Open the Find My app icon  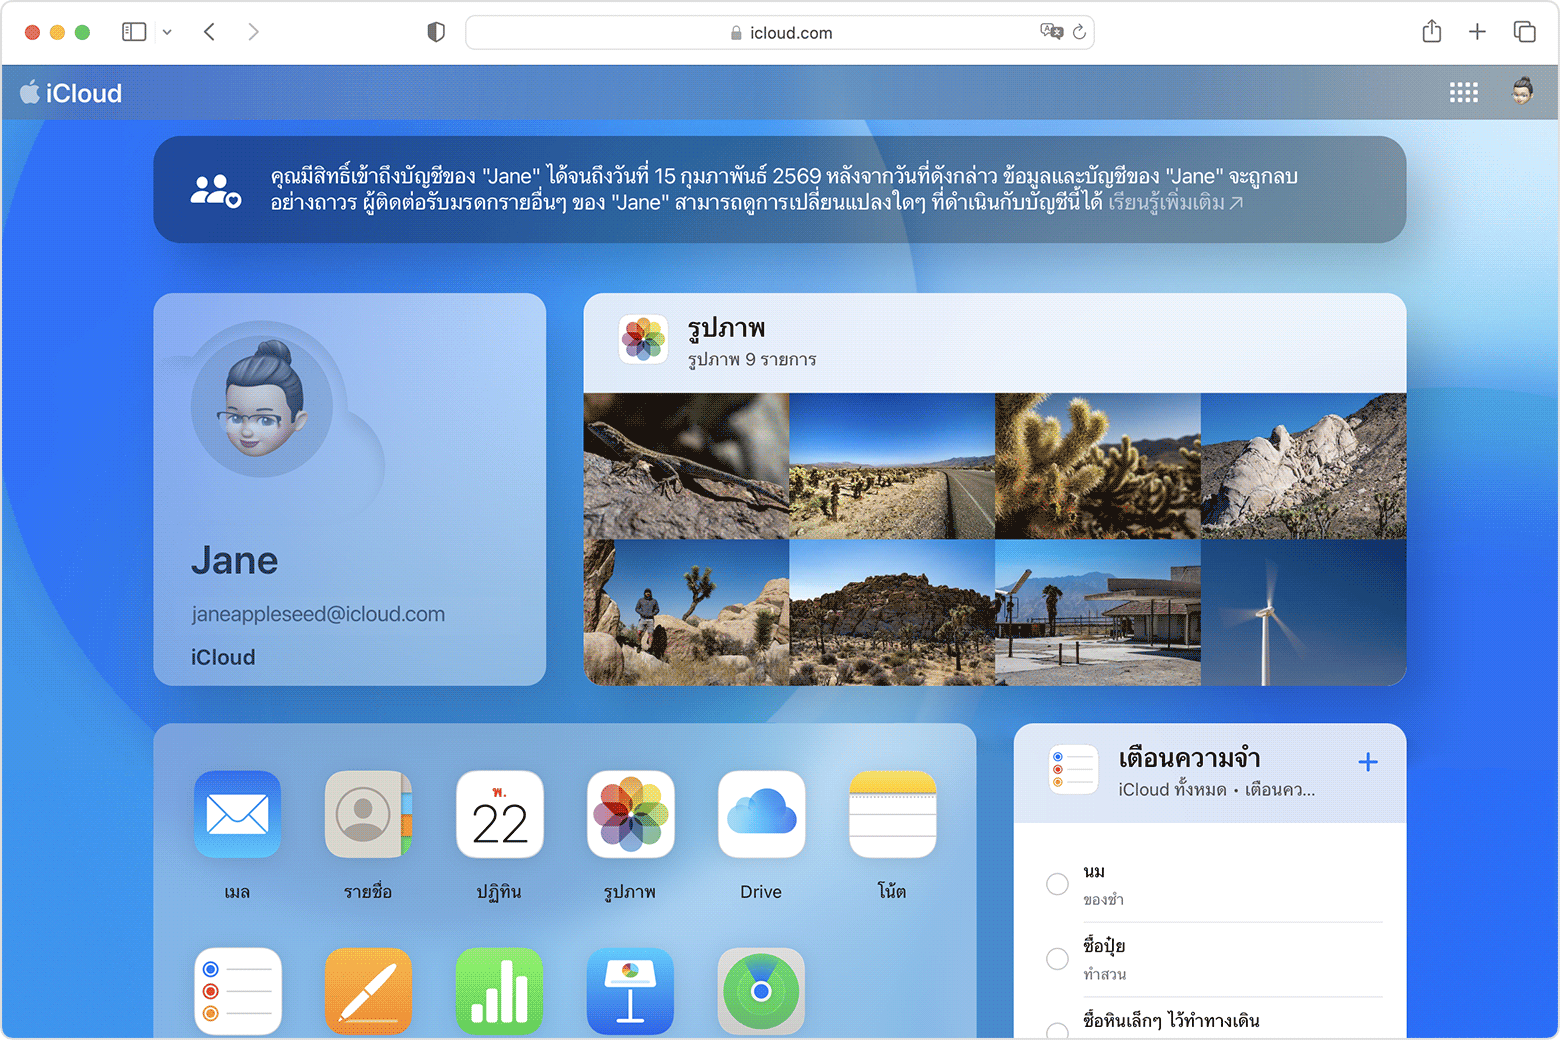click(x=761, y=991)
